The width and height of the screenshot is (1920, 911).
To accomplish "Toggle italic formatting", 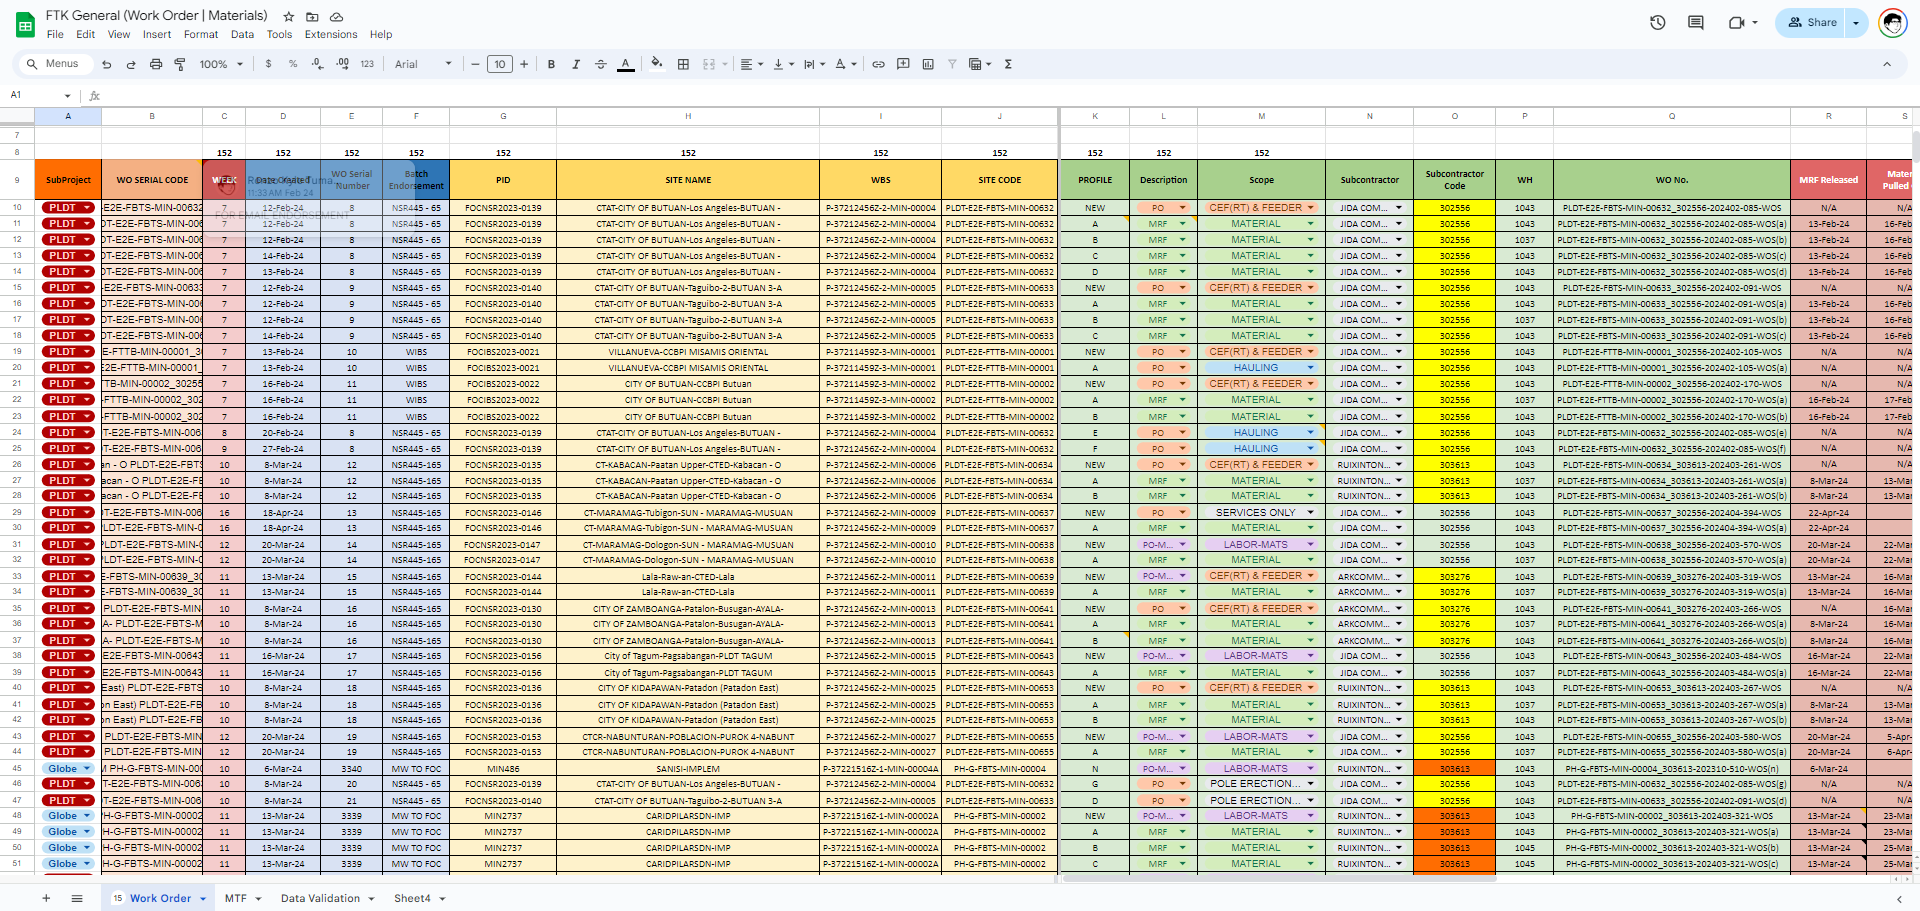I will (x=576, y=64).
